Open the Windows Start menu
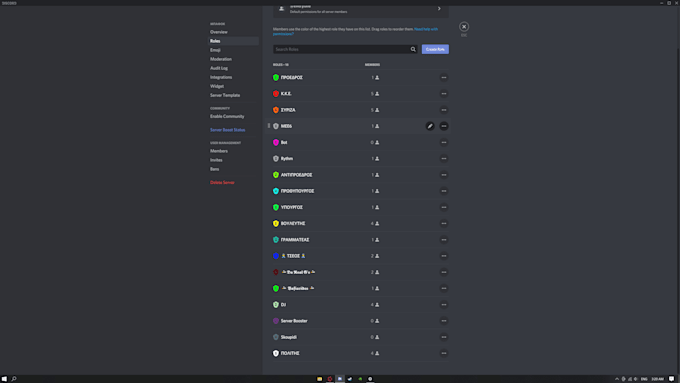 coord(4,379)
